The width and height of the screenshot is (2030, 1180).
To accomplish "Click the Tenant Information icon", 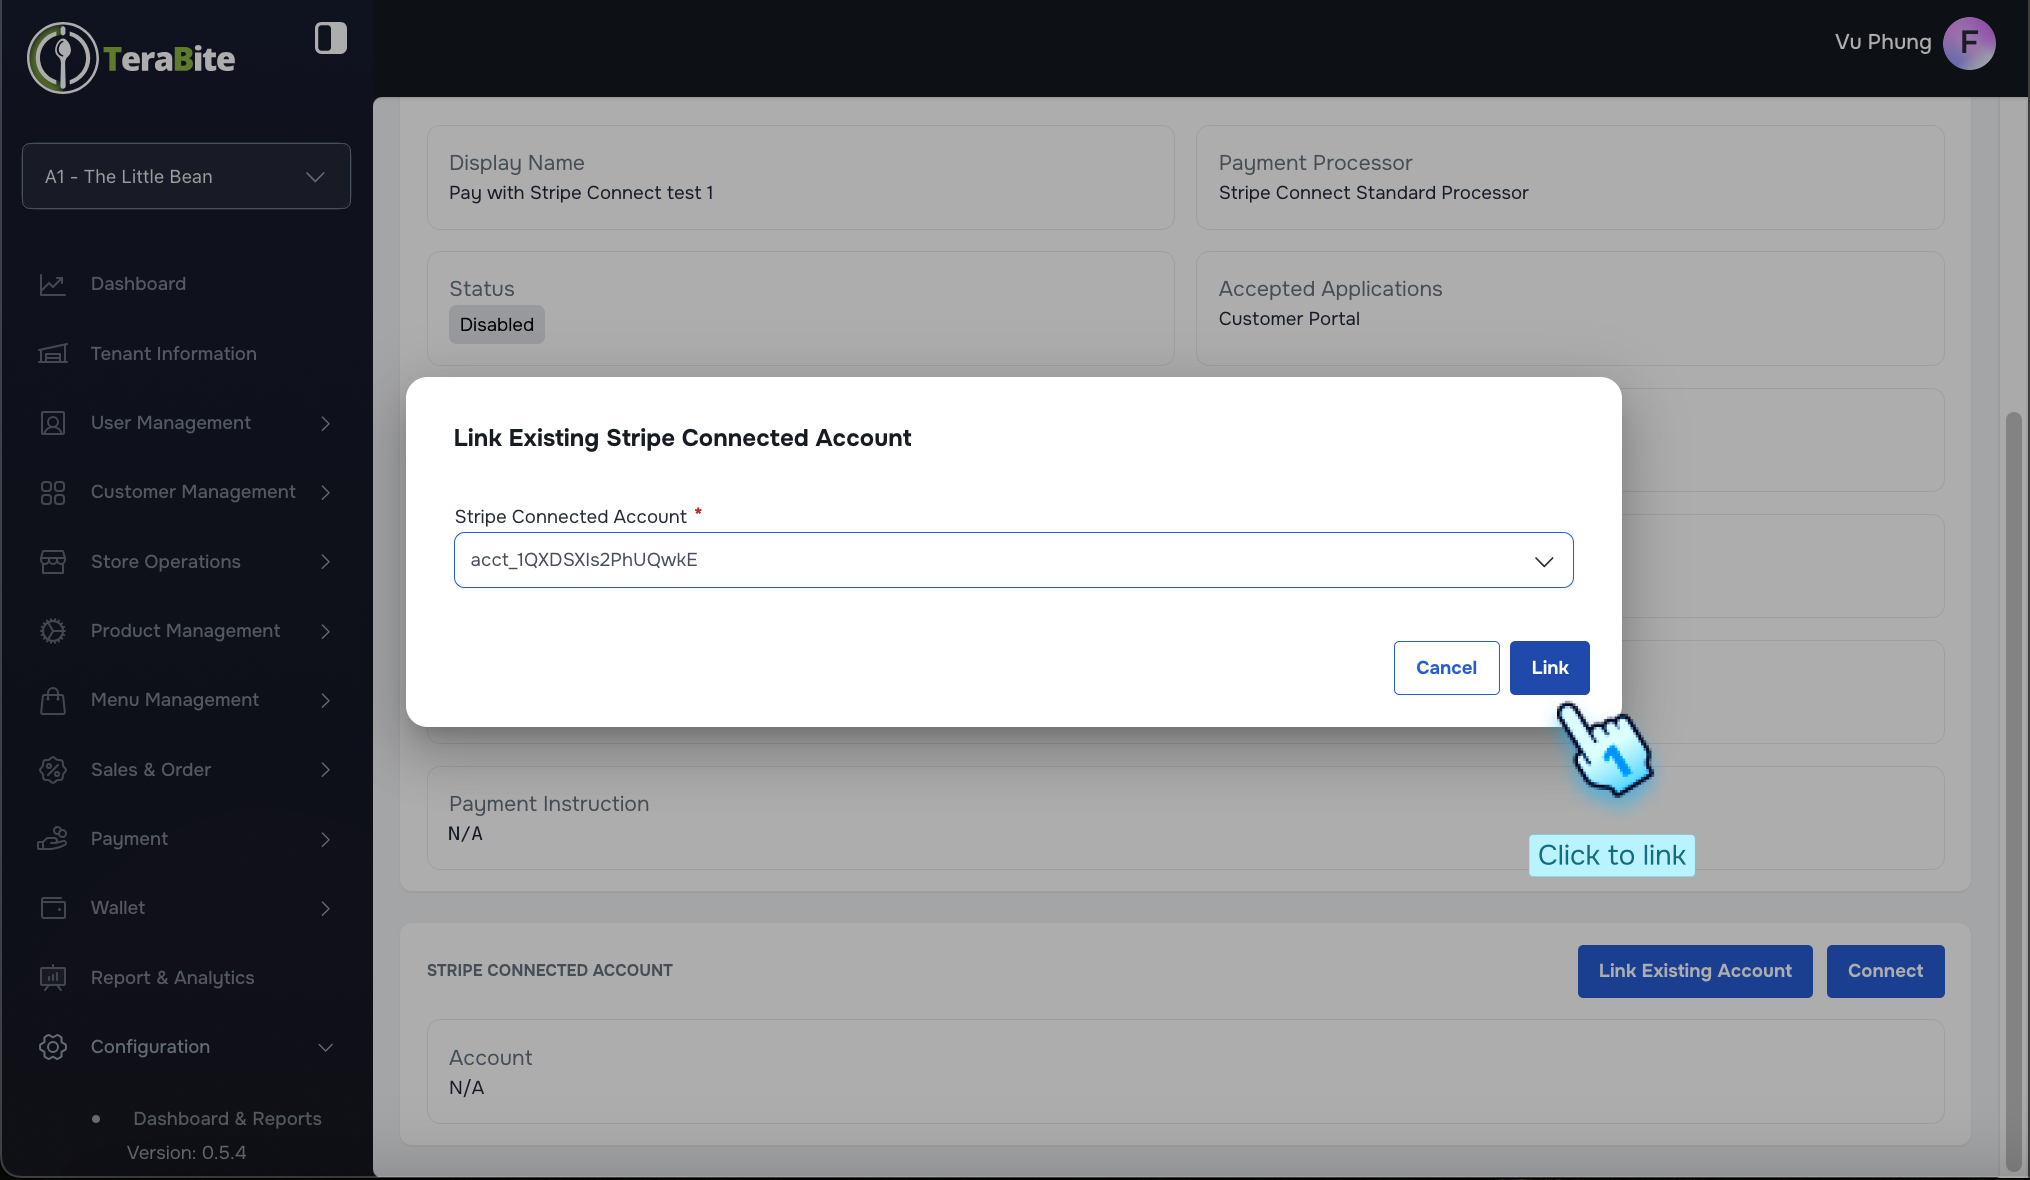I will pyautogui.click(x=52, y=354).
